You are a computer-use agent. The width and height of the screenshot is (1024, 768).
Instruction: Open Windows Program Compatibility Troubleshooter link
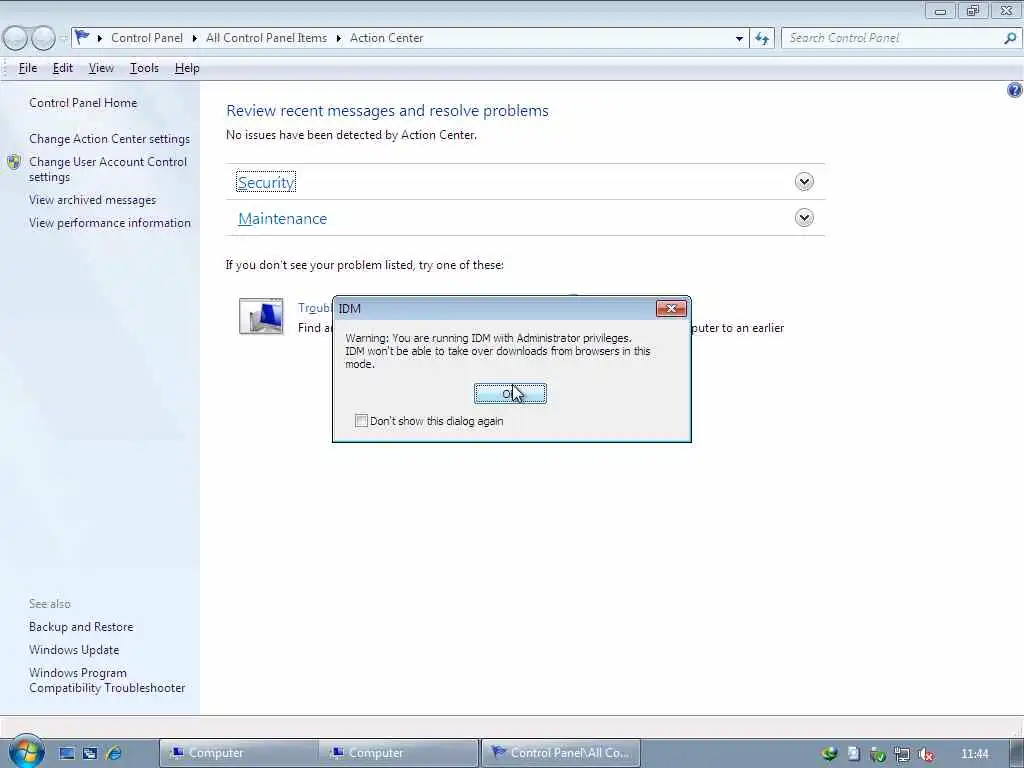[107, 680]
